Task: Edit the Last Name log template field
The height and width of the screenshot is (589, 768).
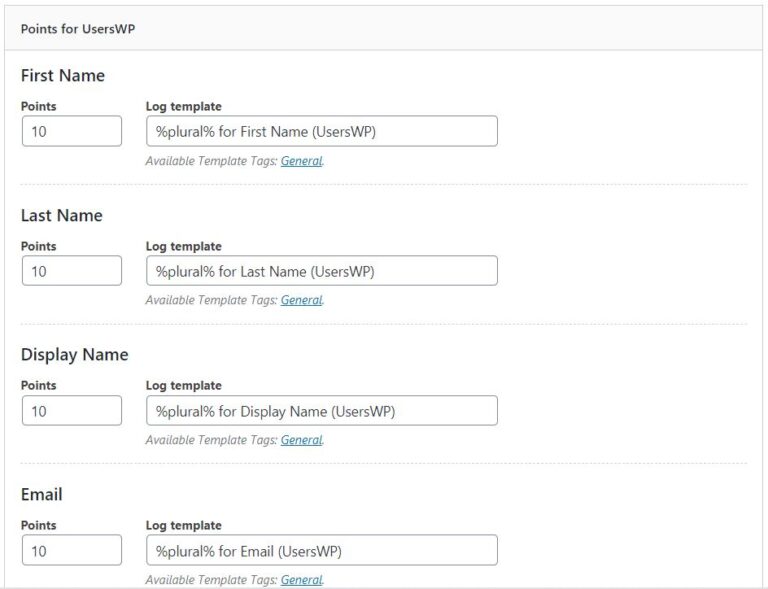Action: (322, 271)
